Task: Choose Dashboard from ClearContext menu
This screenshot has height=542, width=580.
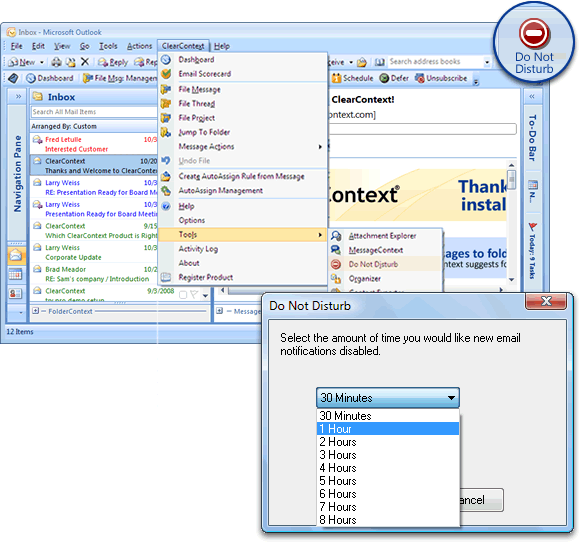Action: pos(243,60)
